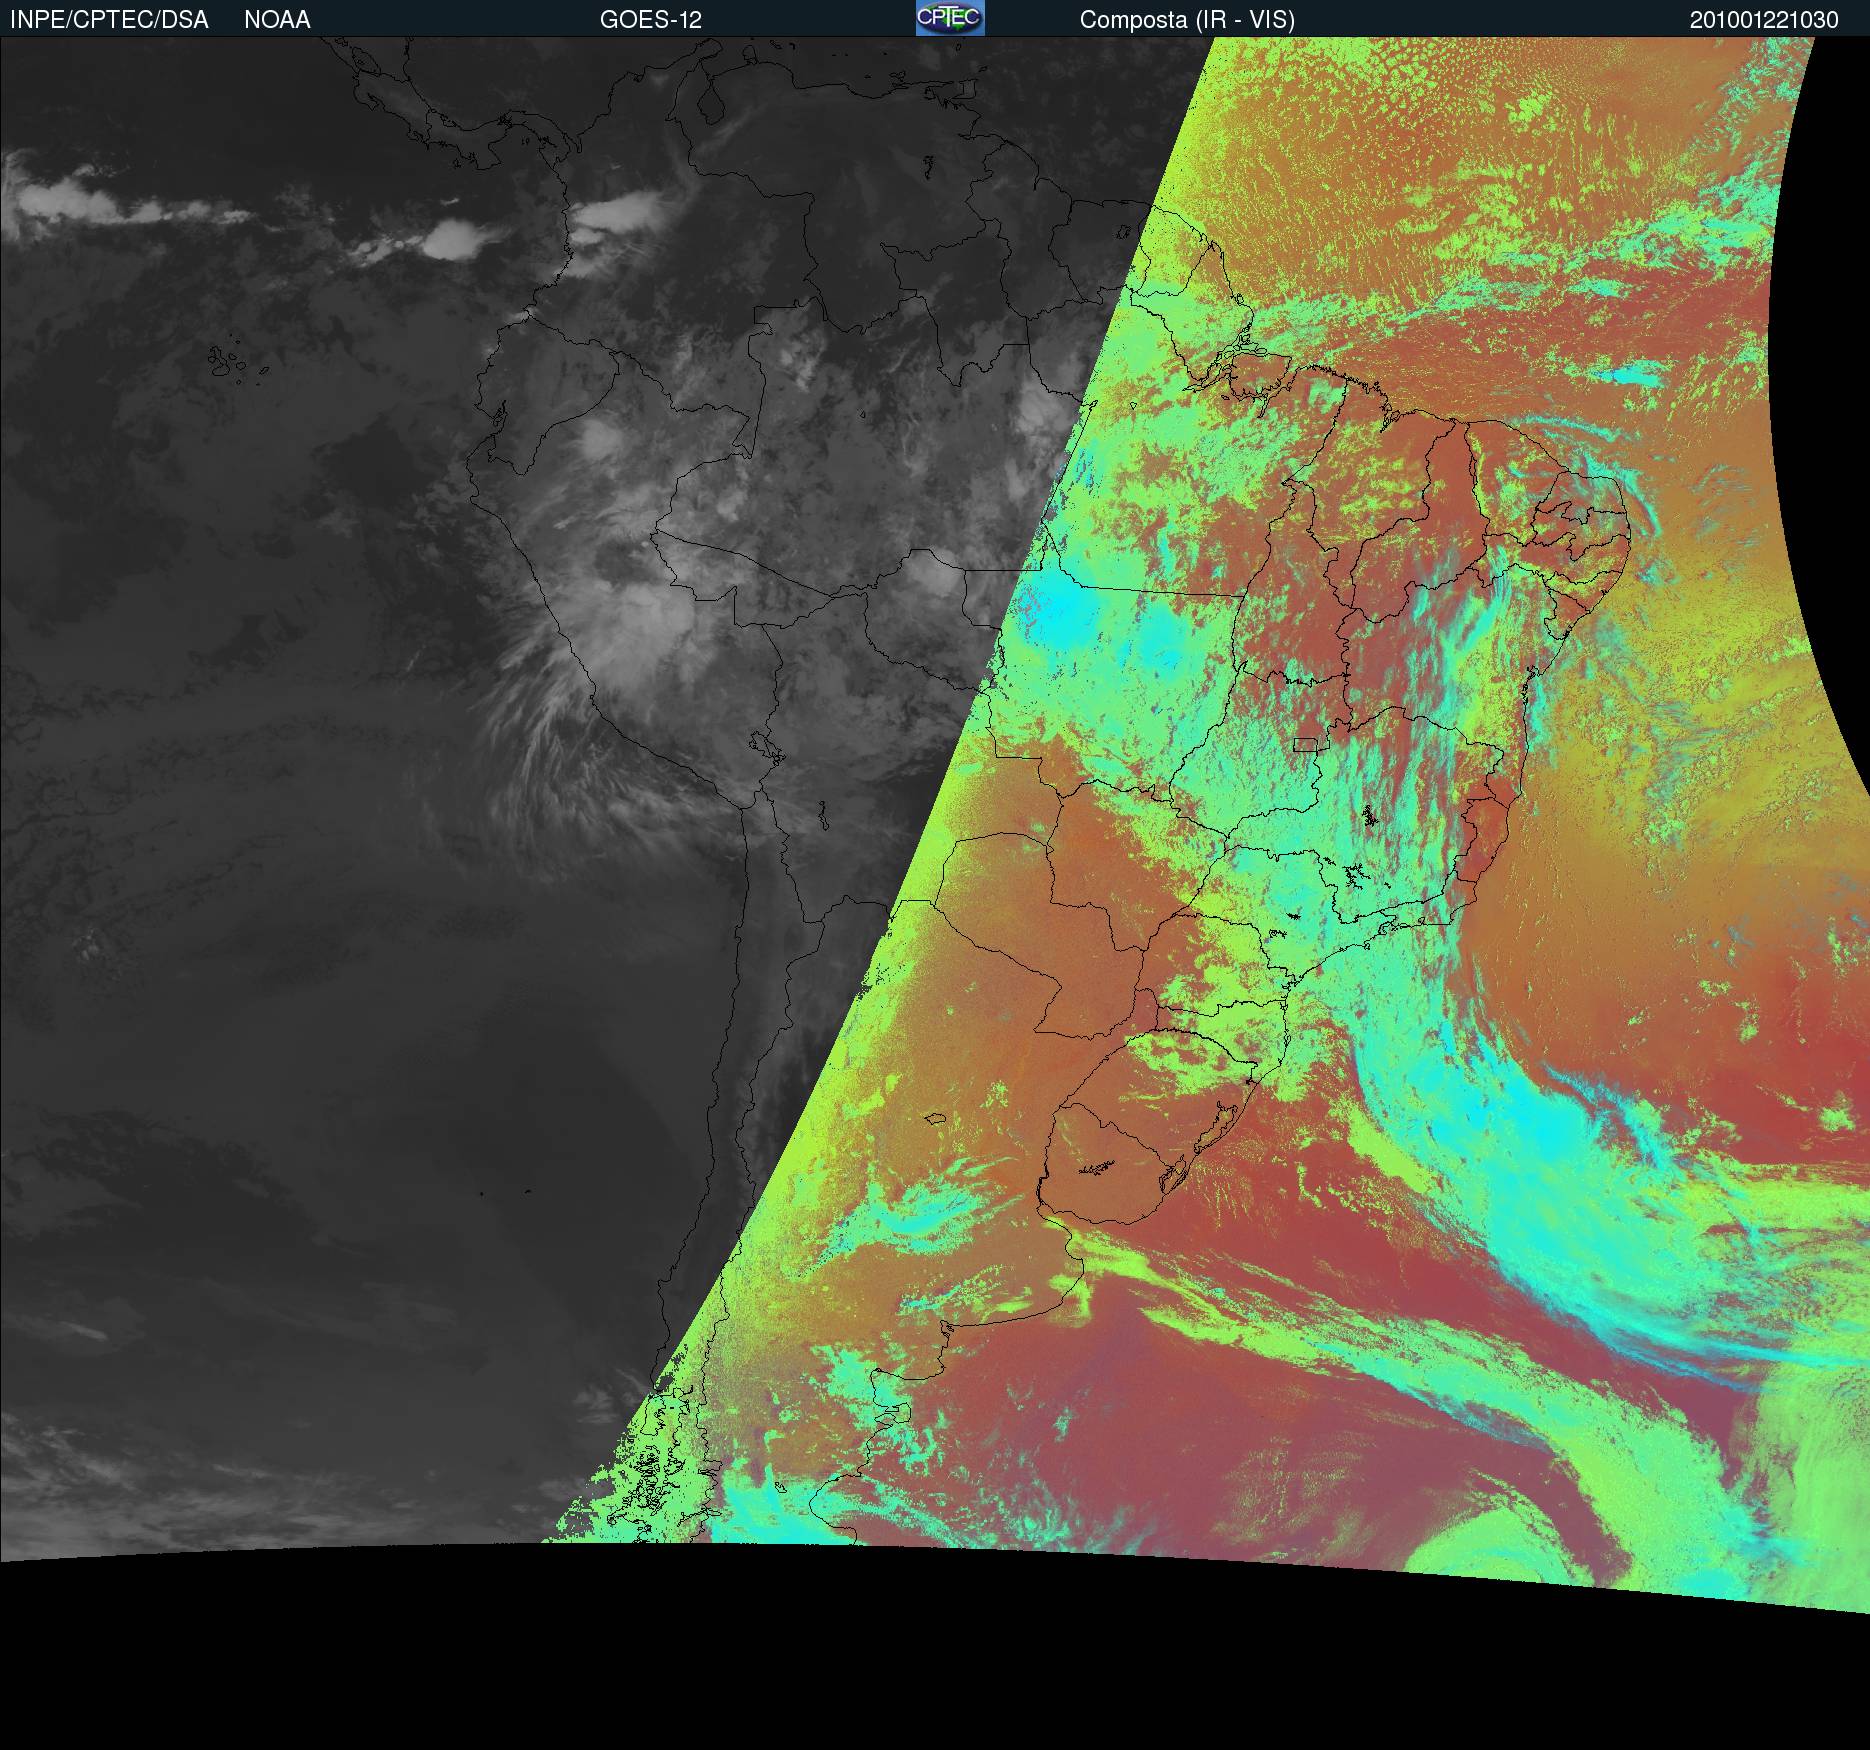Select the INPE/CPTEC/DSA header text

pyautogui.click(x=109, y=20)
